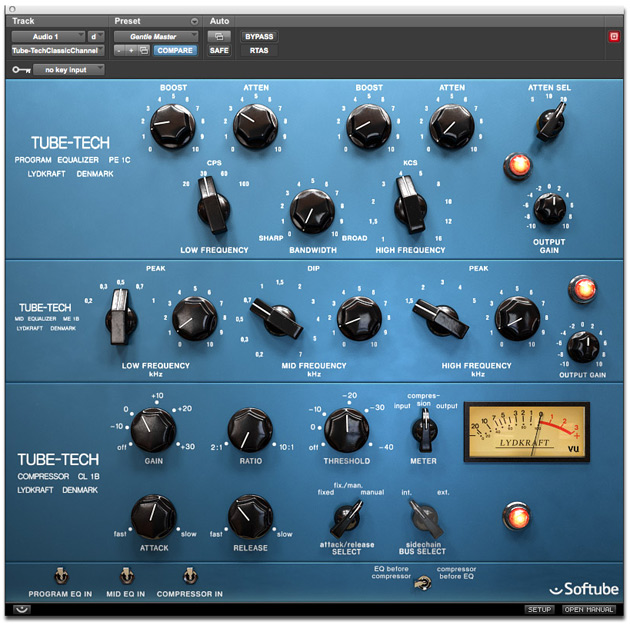
Task: Select the next preset plus button
Action: [x=131, y=51]
